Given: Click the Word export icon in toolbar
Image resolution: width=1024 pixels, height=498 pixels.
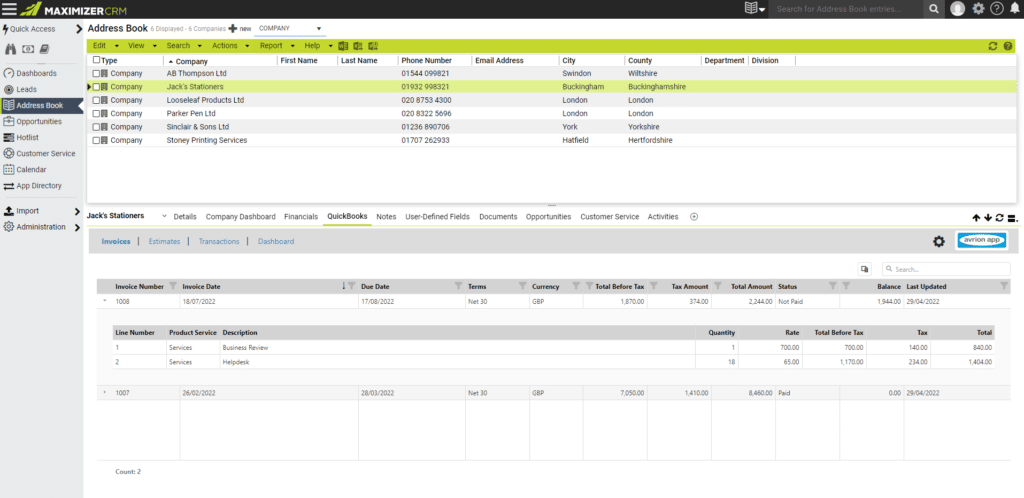Looking at the screenshot, I should (x=344, y=46).
